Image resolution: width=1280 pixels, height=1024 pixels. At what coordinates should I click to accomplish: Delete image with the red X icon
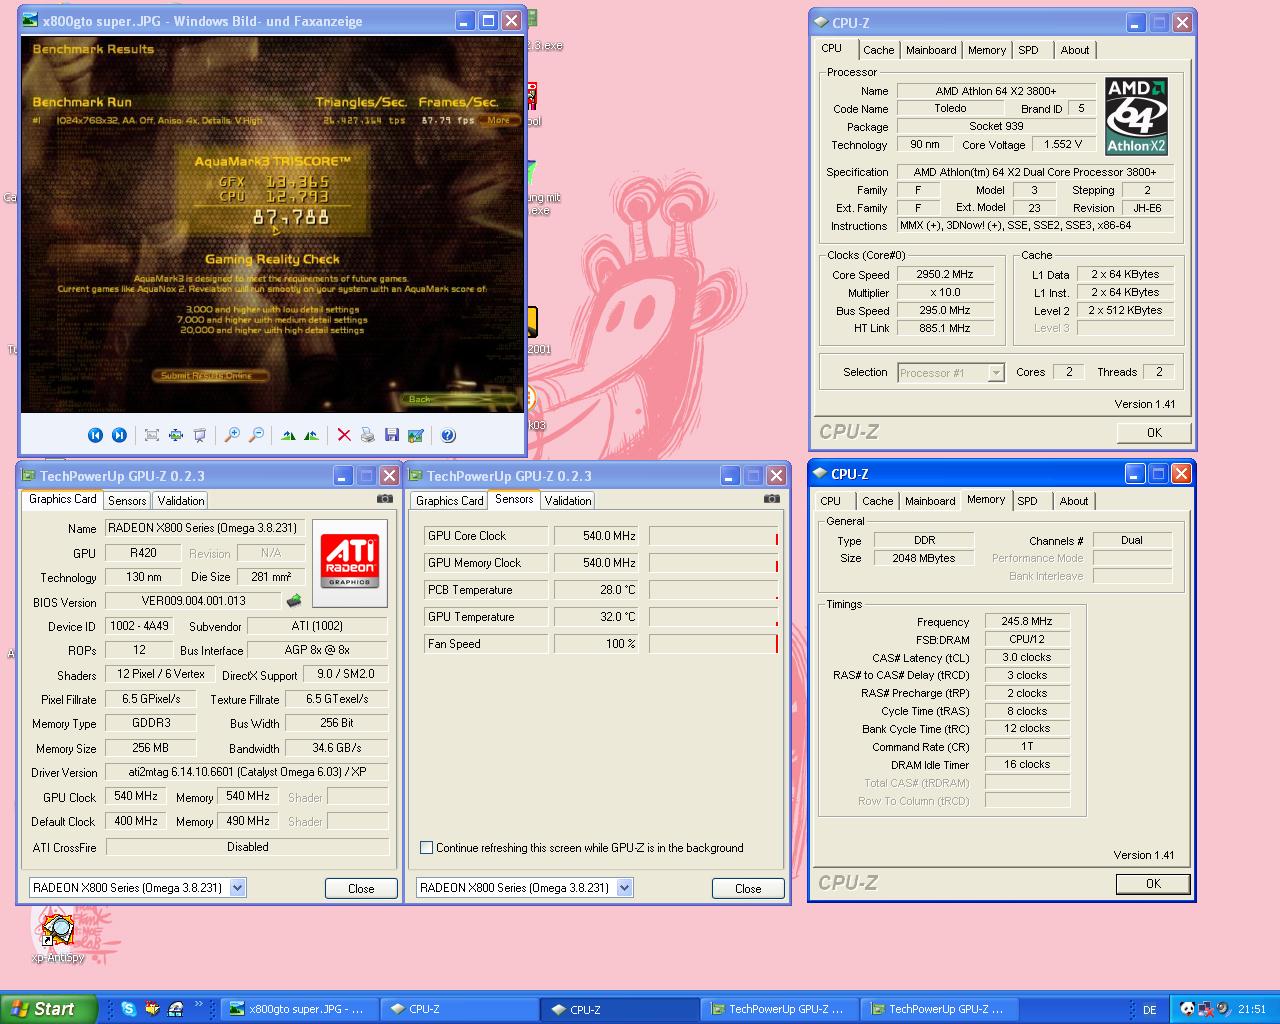click(344, 435)
